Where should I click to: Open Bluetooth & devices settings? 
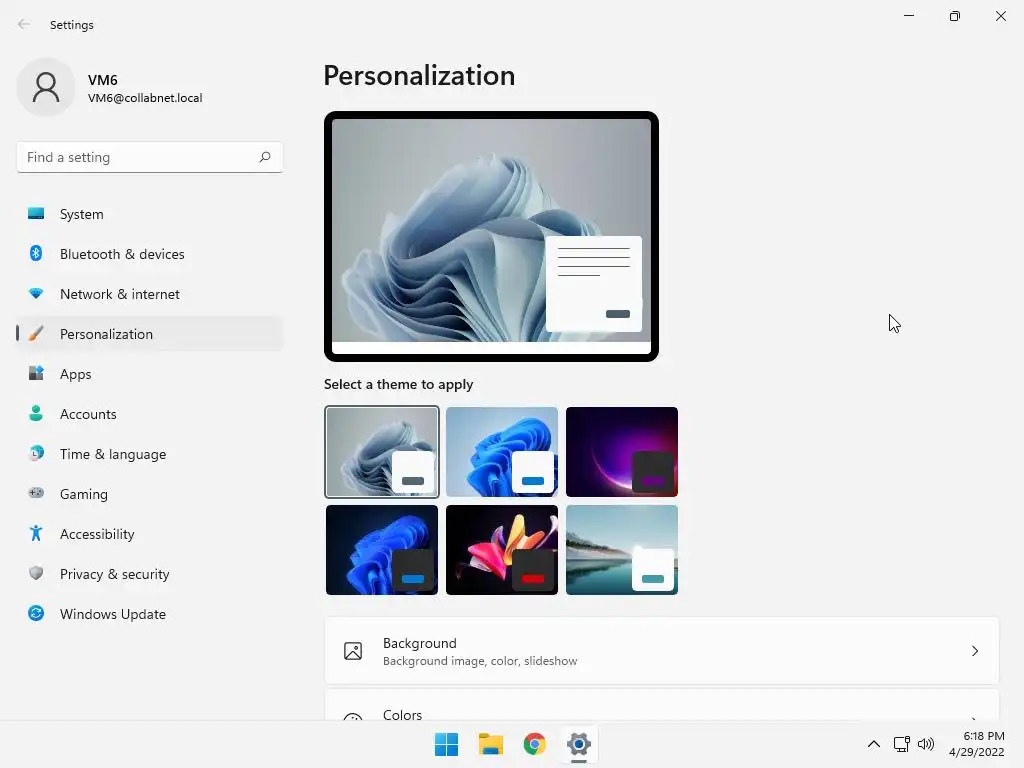[150, 254]
